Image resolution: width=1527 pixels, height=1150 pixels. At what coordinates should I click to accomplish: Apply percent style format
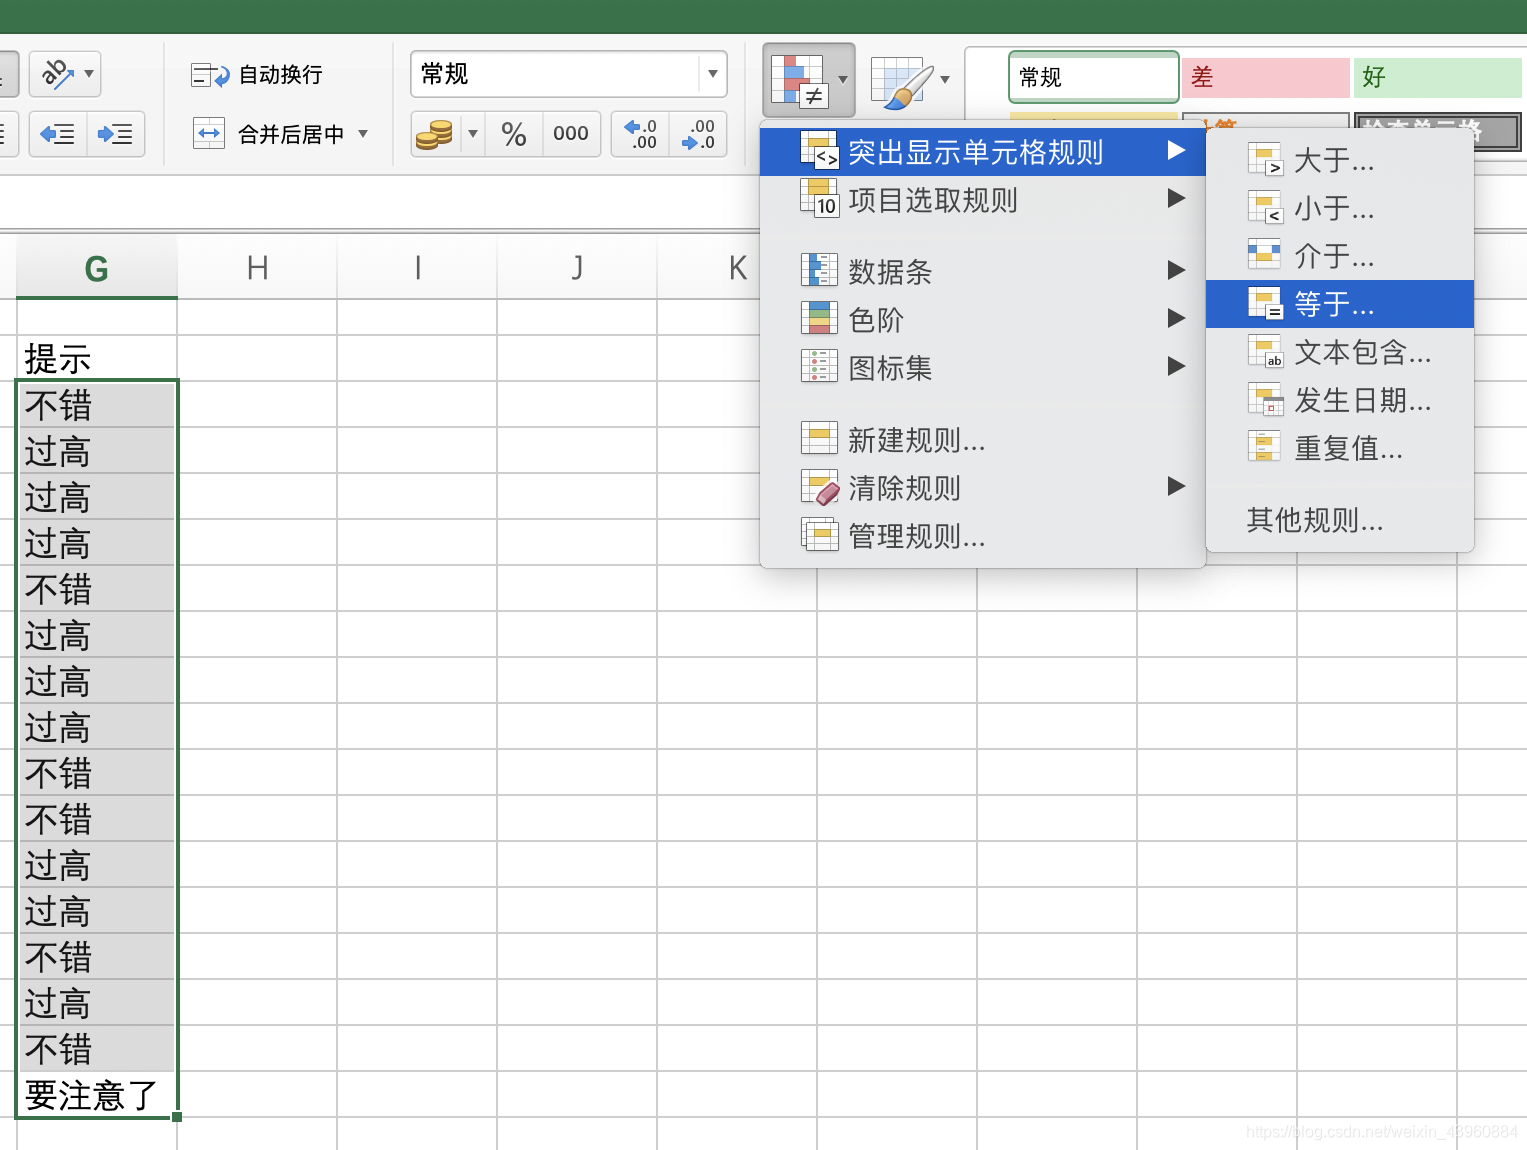point(514,134)
